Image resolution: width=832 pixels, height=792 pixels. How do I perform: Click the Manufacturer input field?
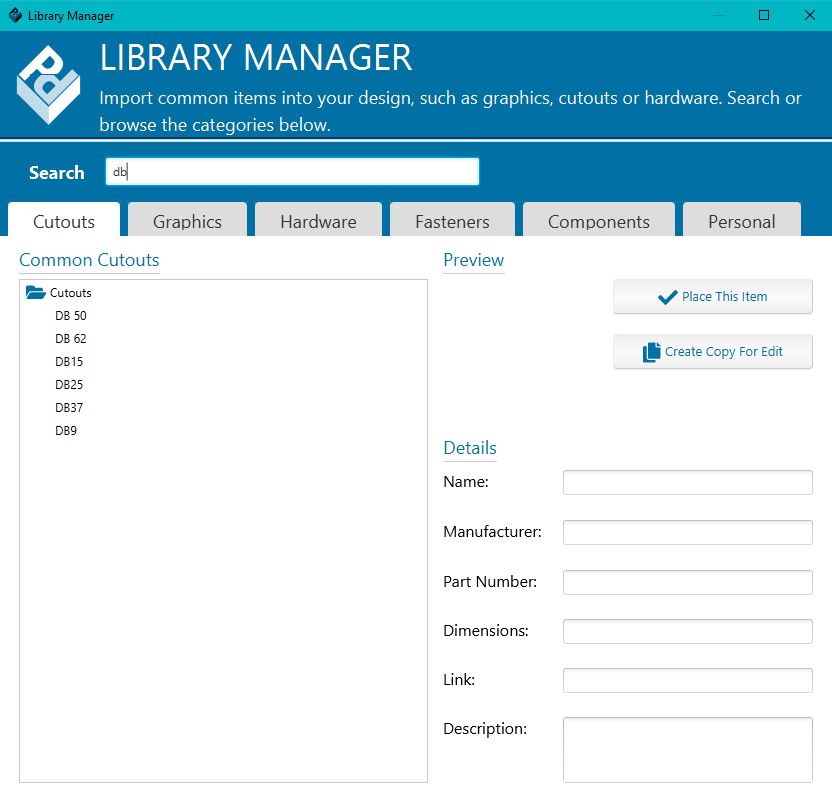tap(687, 531)
